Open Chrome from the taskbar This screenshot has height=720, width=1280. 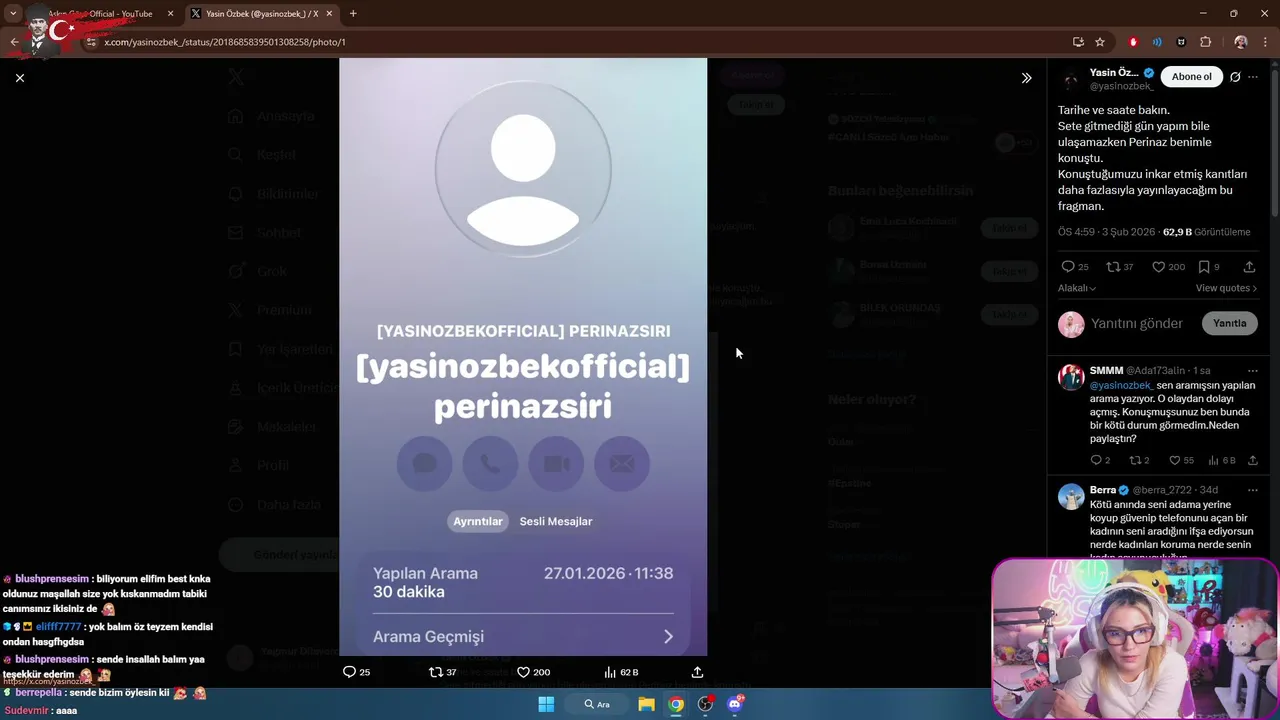point(676,704)
